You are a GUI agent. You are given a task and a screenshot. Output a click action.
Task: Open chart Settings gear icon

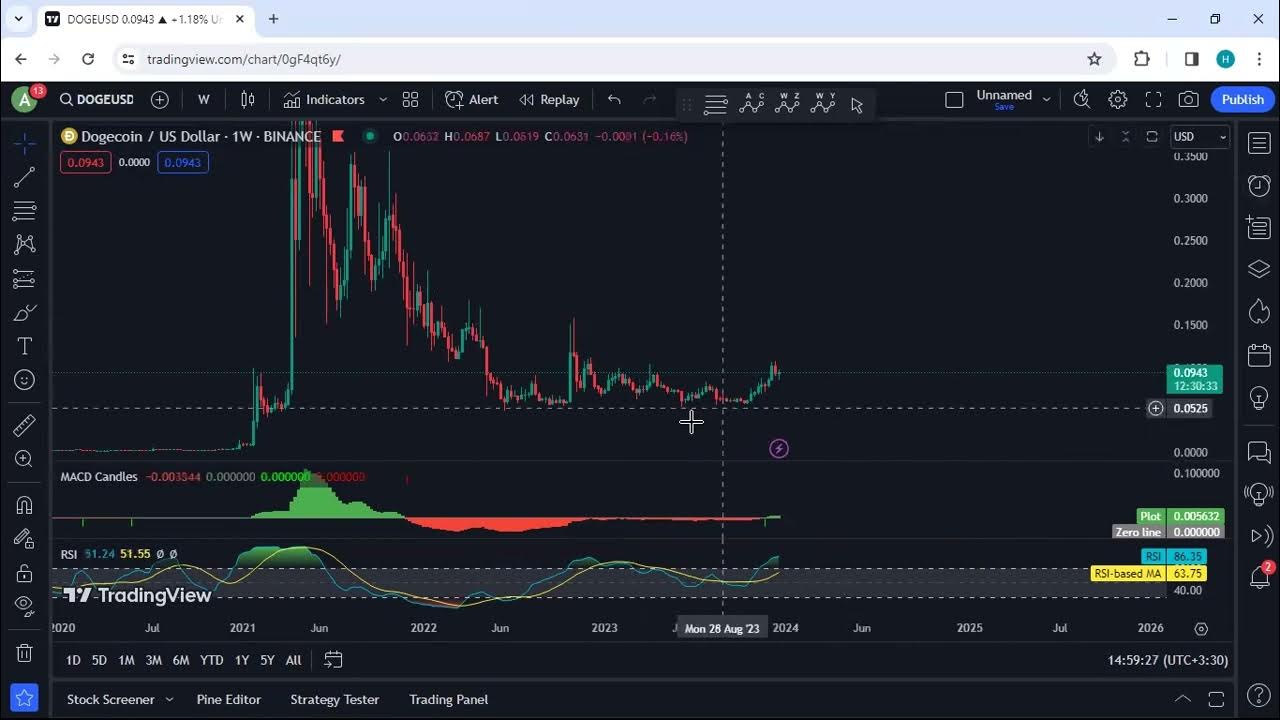pyautogui.click(x=1118, y=99)
